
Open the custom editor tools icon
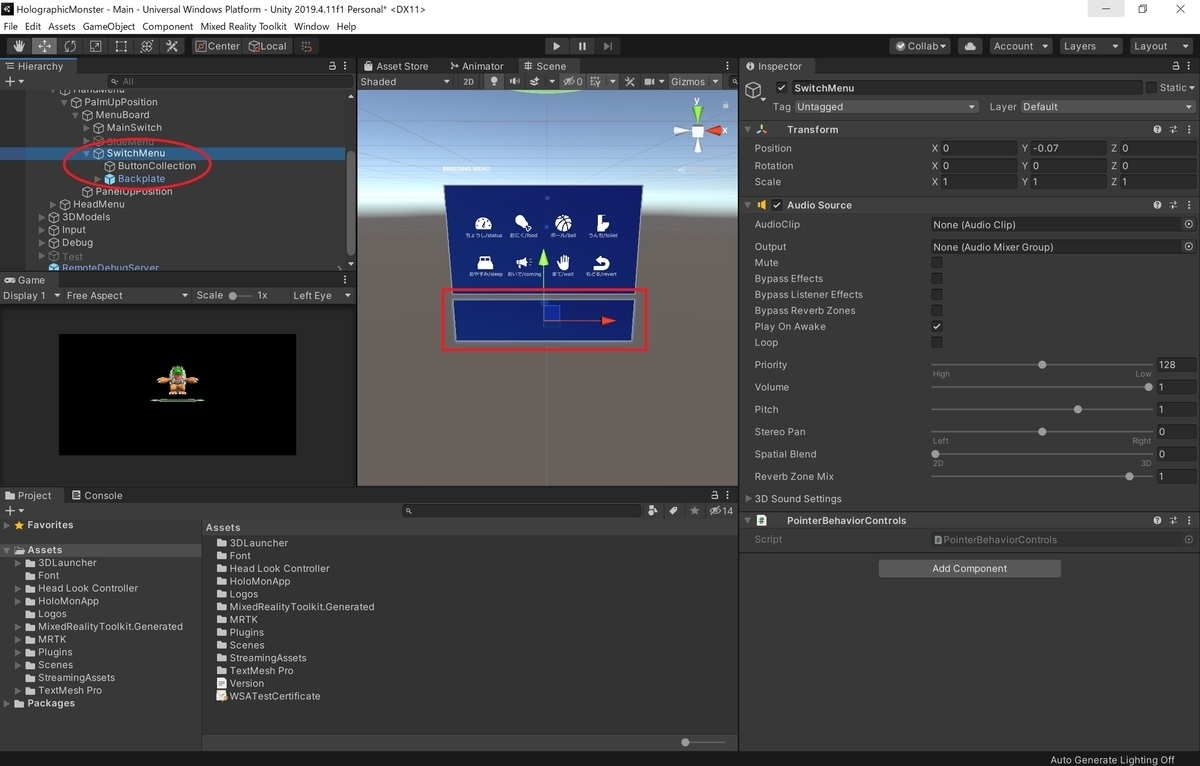point(172,46)
